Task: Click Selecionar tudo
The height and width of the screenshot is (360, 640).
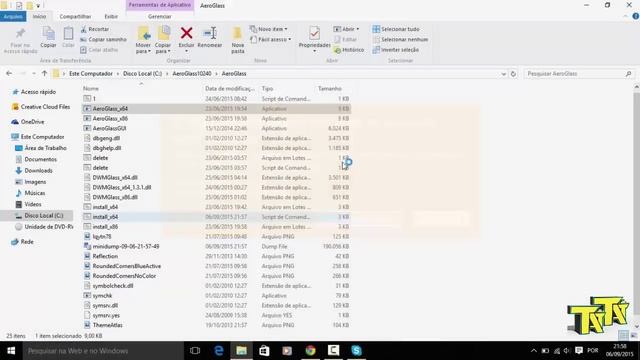Action: [x=396, y=29]
